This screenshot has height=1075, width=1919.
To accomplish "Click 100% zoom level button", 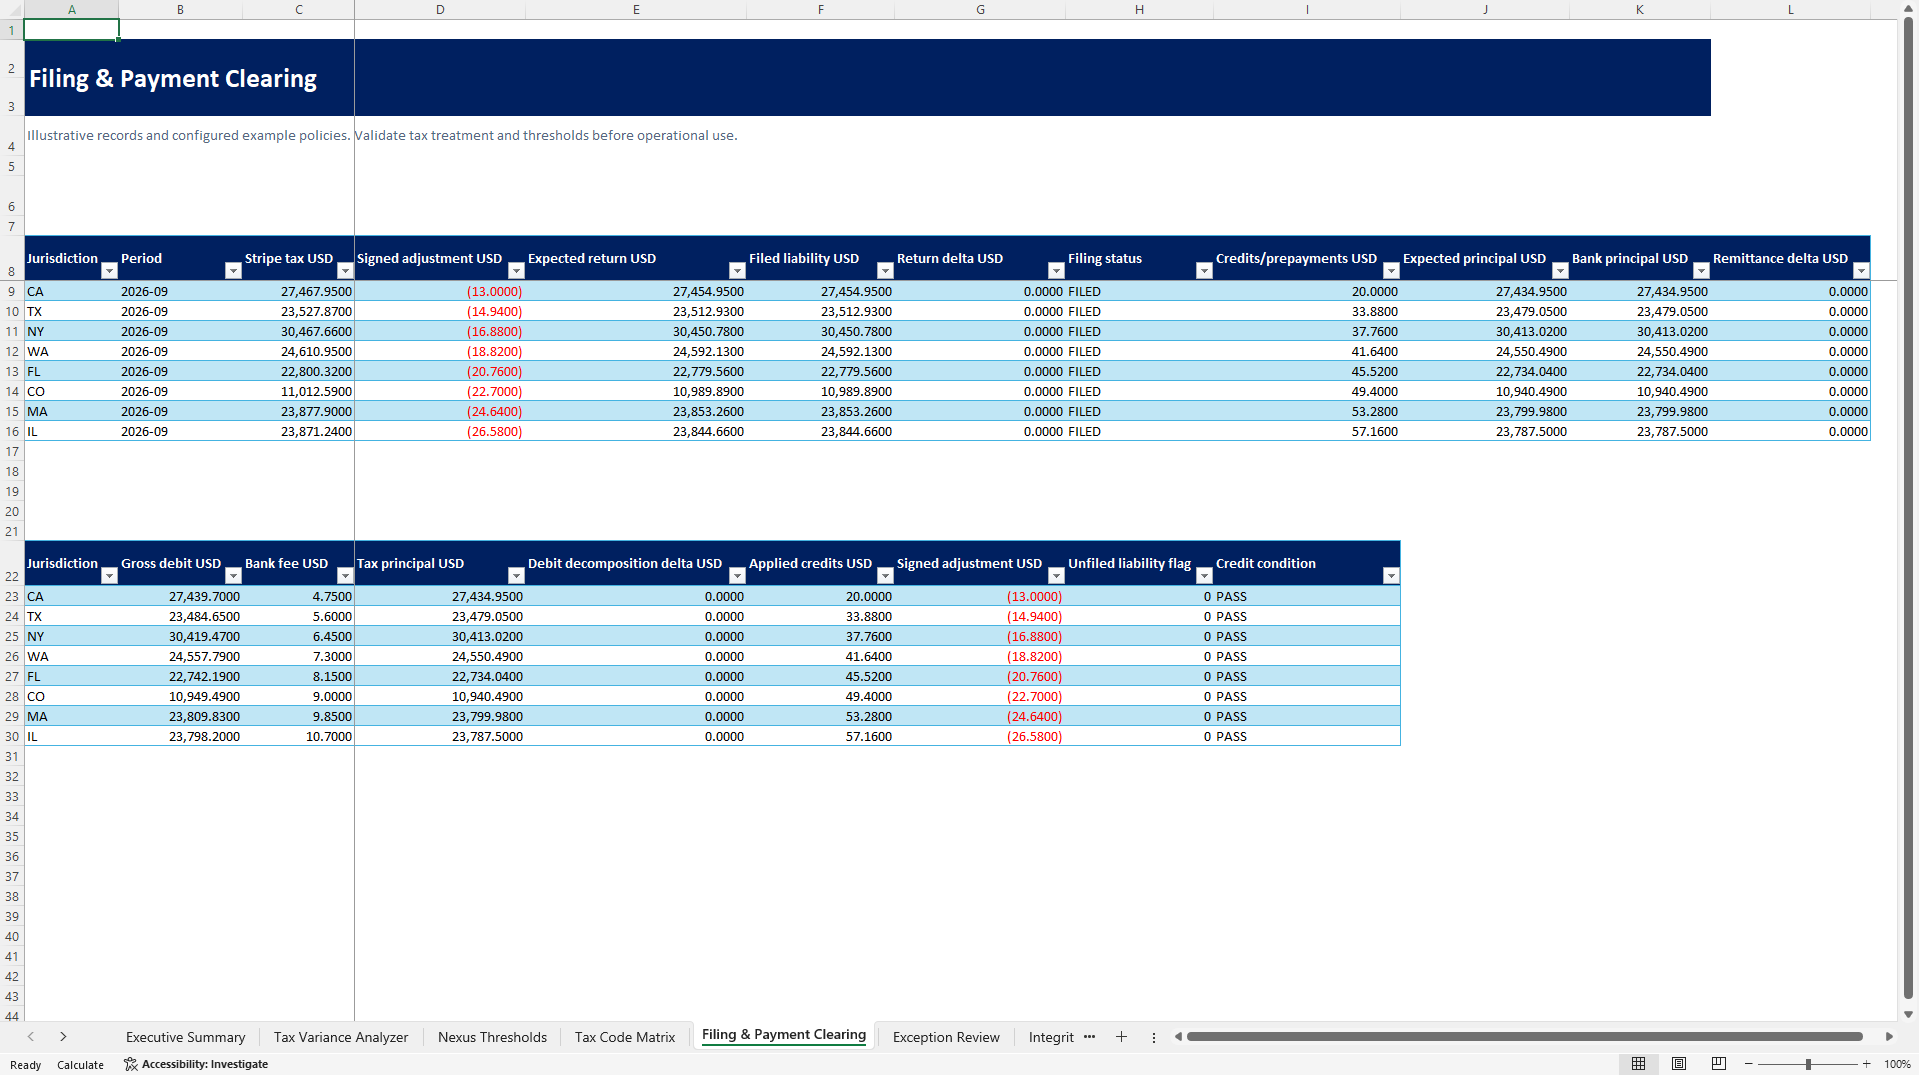I will point(1897,1065).
